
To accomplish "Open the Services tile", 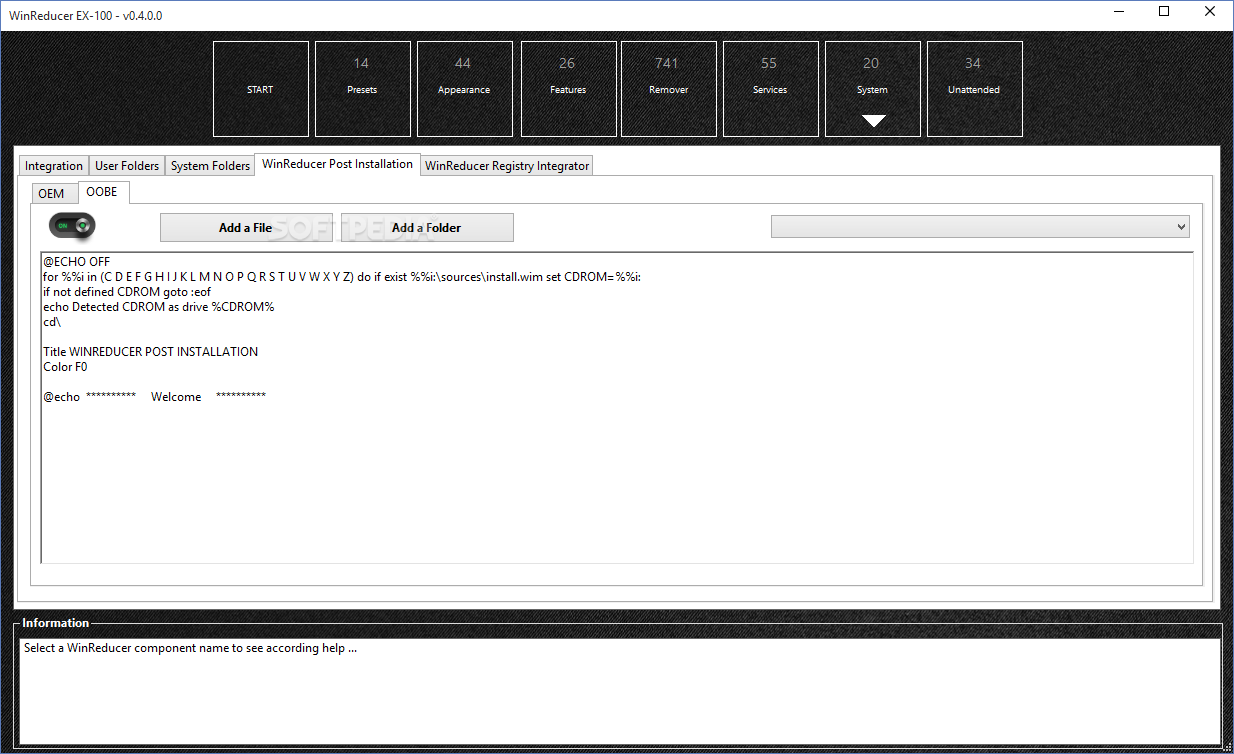I will pos(770,89).
